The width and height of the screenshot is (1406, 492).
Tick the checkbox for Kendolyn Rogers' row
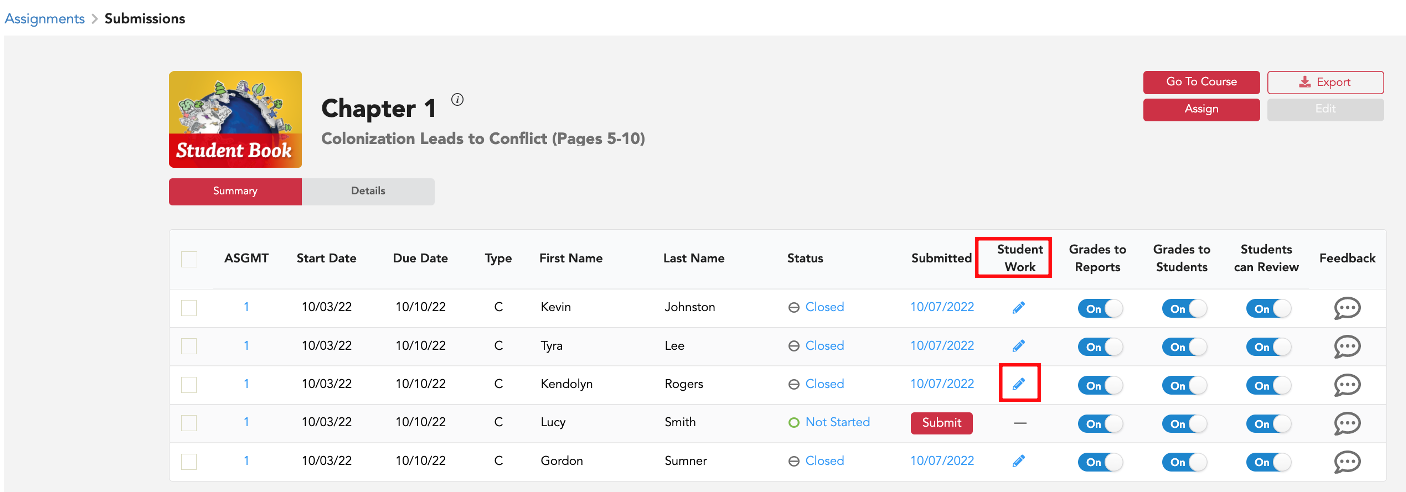point(189,385)
